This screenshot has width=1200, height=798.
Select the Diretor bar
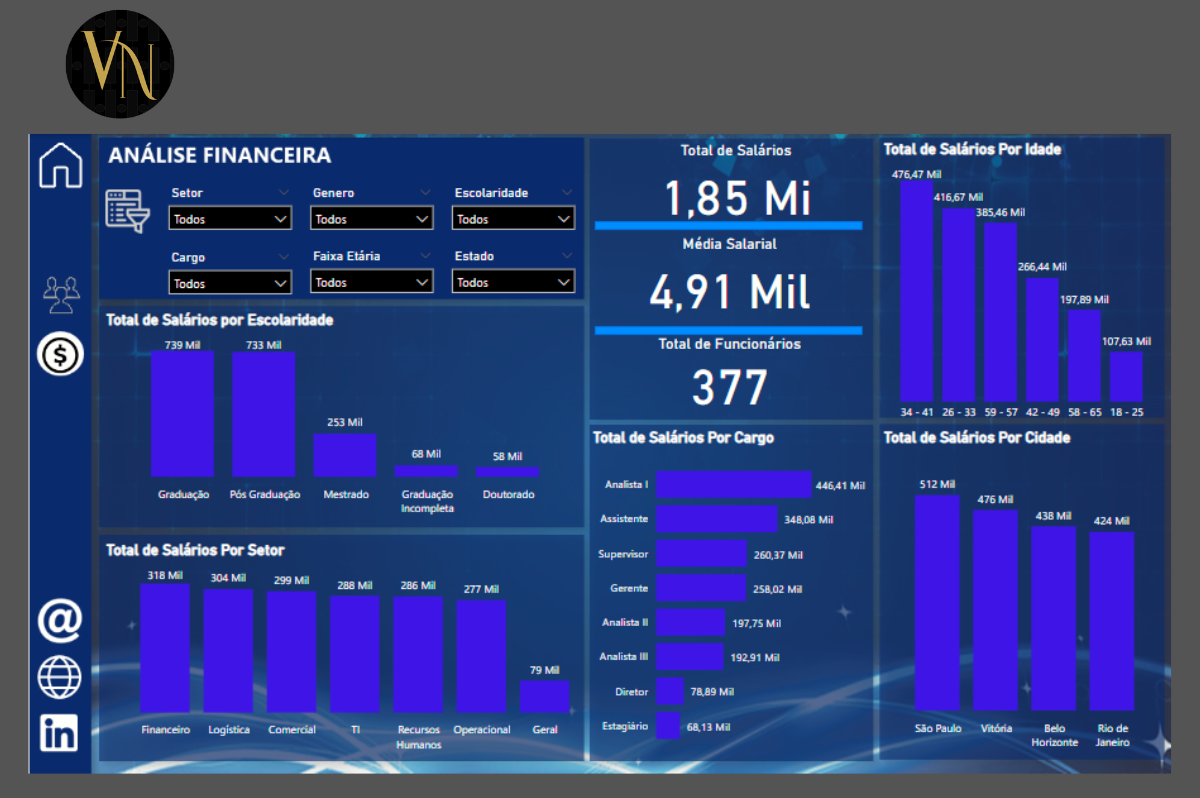(671, 691)
